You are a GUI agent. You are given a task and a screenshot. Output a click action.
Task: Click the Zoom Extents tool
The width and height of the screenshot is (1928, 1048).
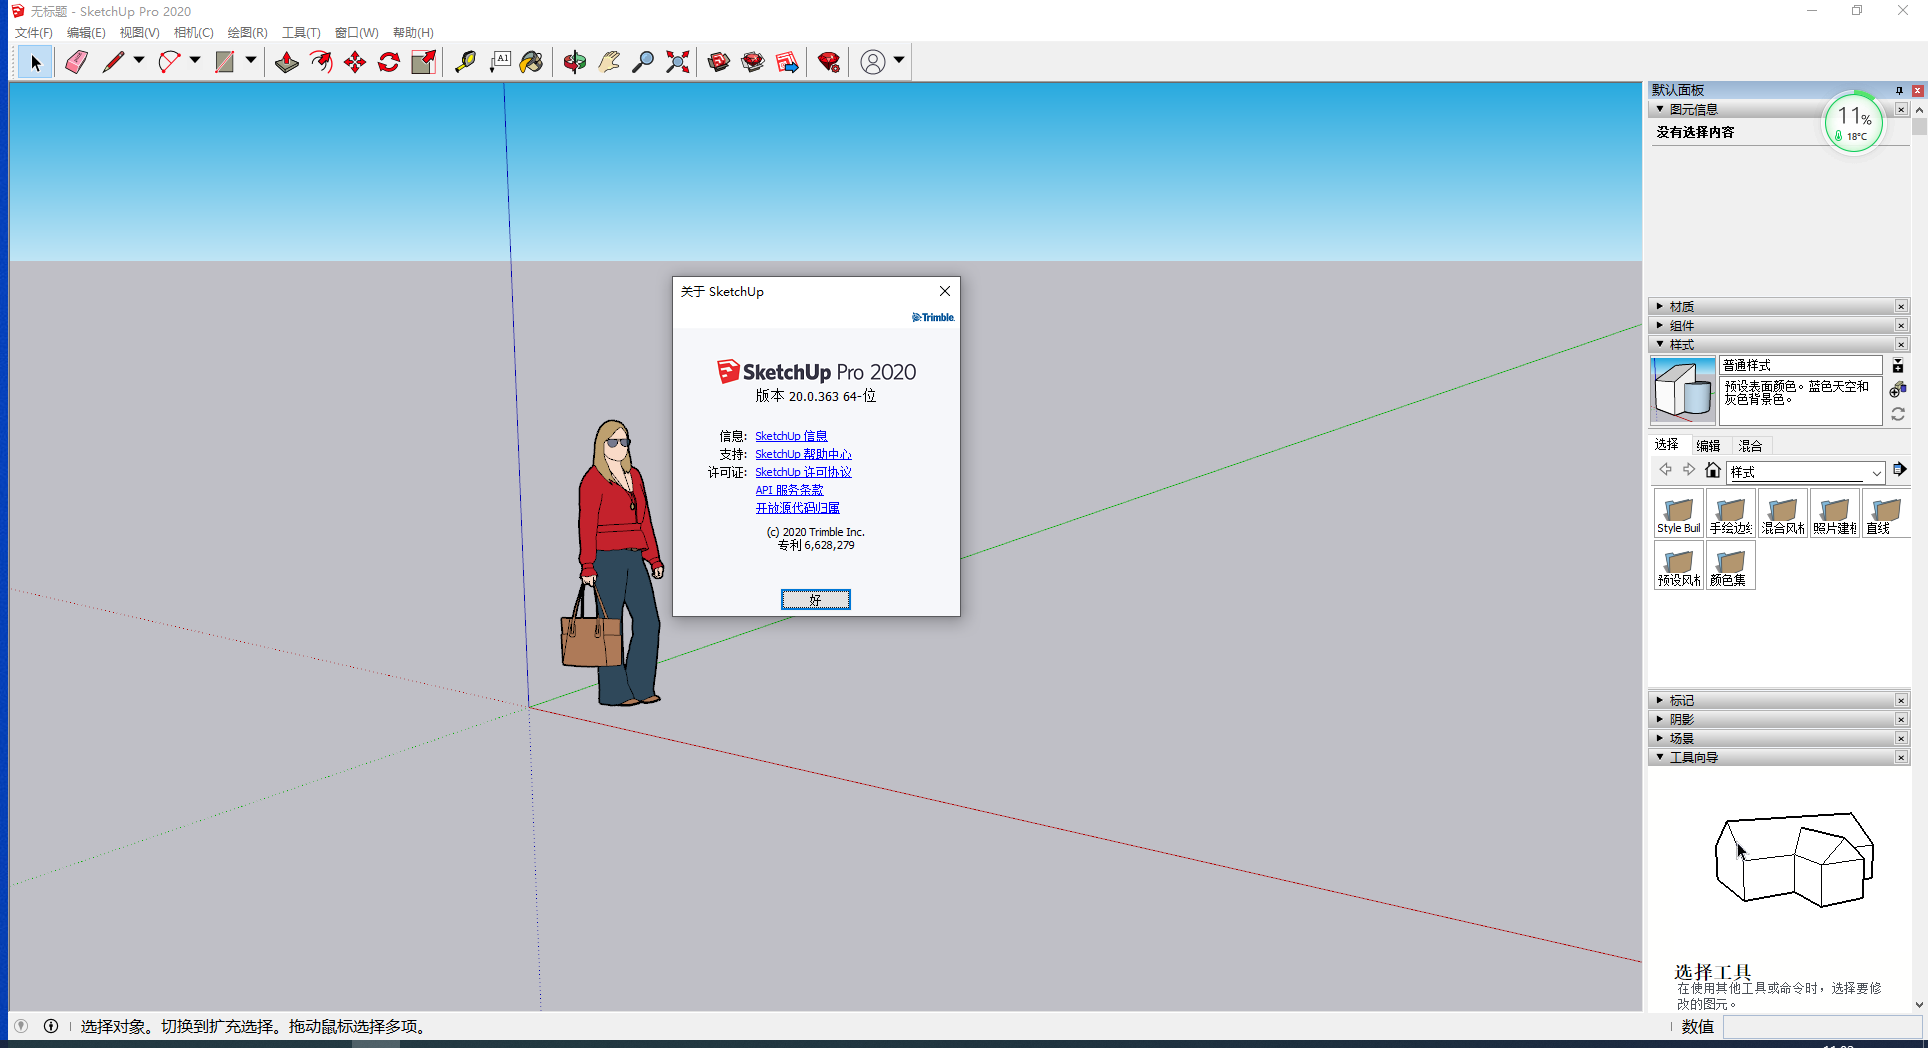pos(678,62)
